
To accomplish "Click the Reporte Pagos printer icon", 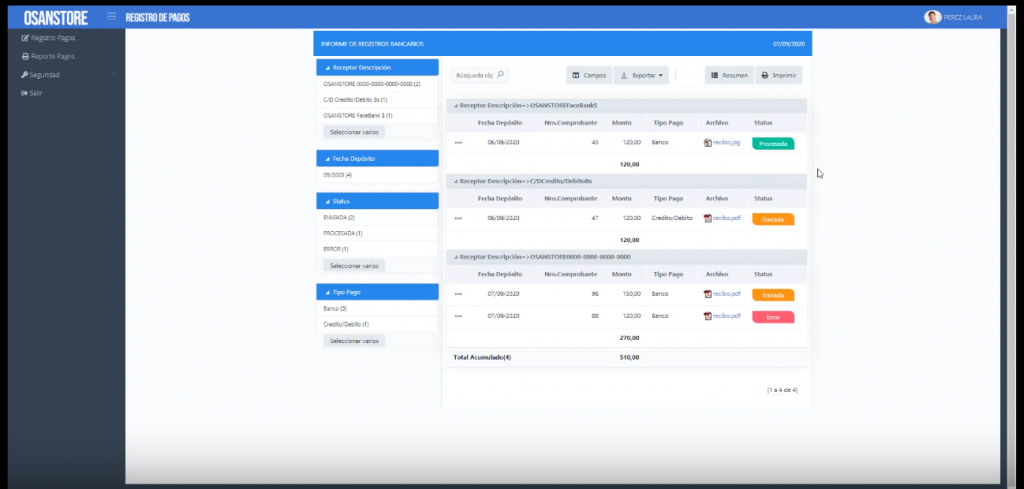I will 25,56.
